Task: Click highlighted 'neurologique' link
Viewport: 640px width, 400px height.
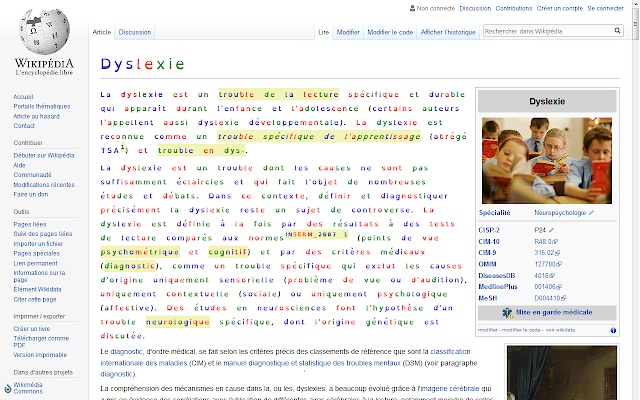Action: click(x=178, y=322)
